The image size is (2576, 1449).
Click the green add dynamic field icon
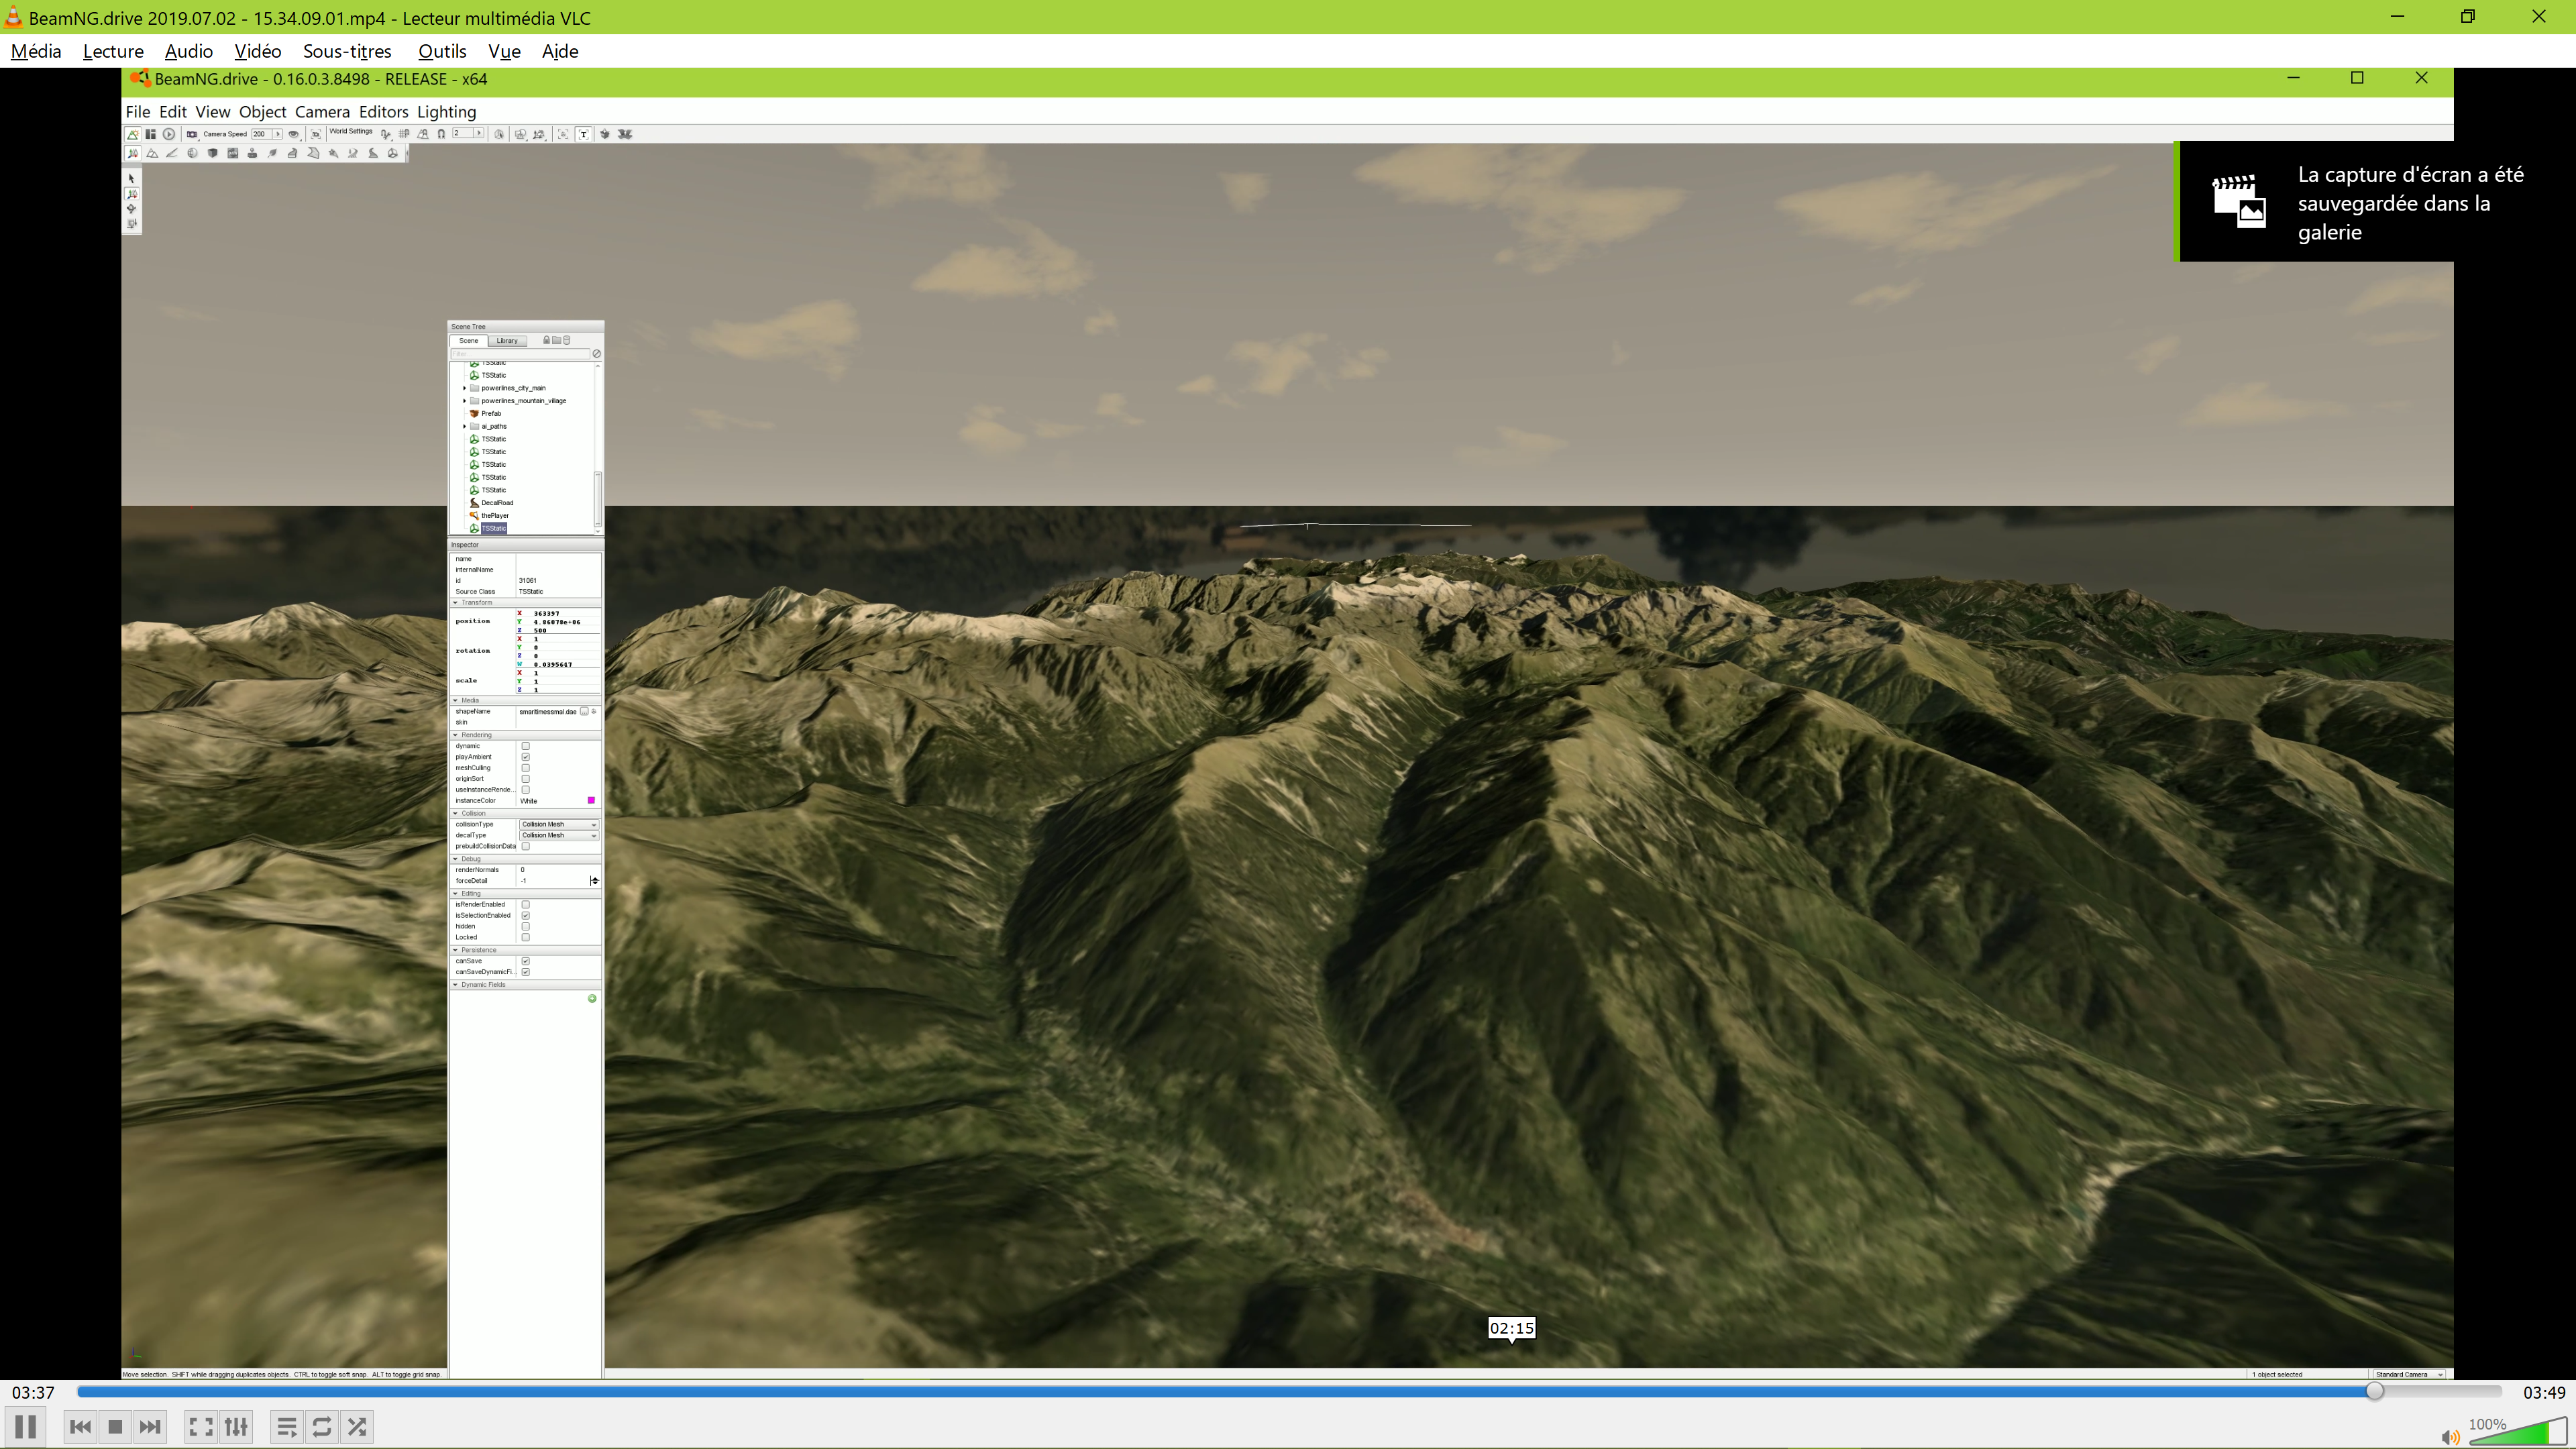coord(592,999)
